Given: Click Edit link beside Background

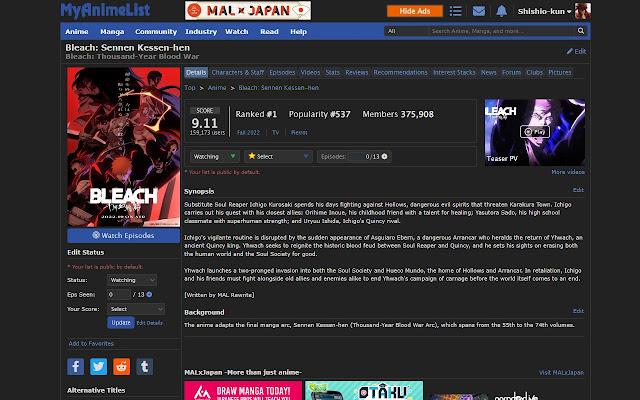Looking at the screenshot, I should [x=578, y=311].
